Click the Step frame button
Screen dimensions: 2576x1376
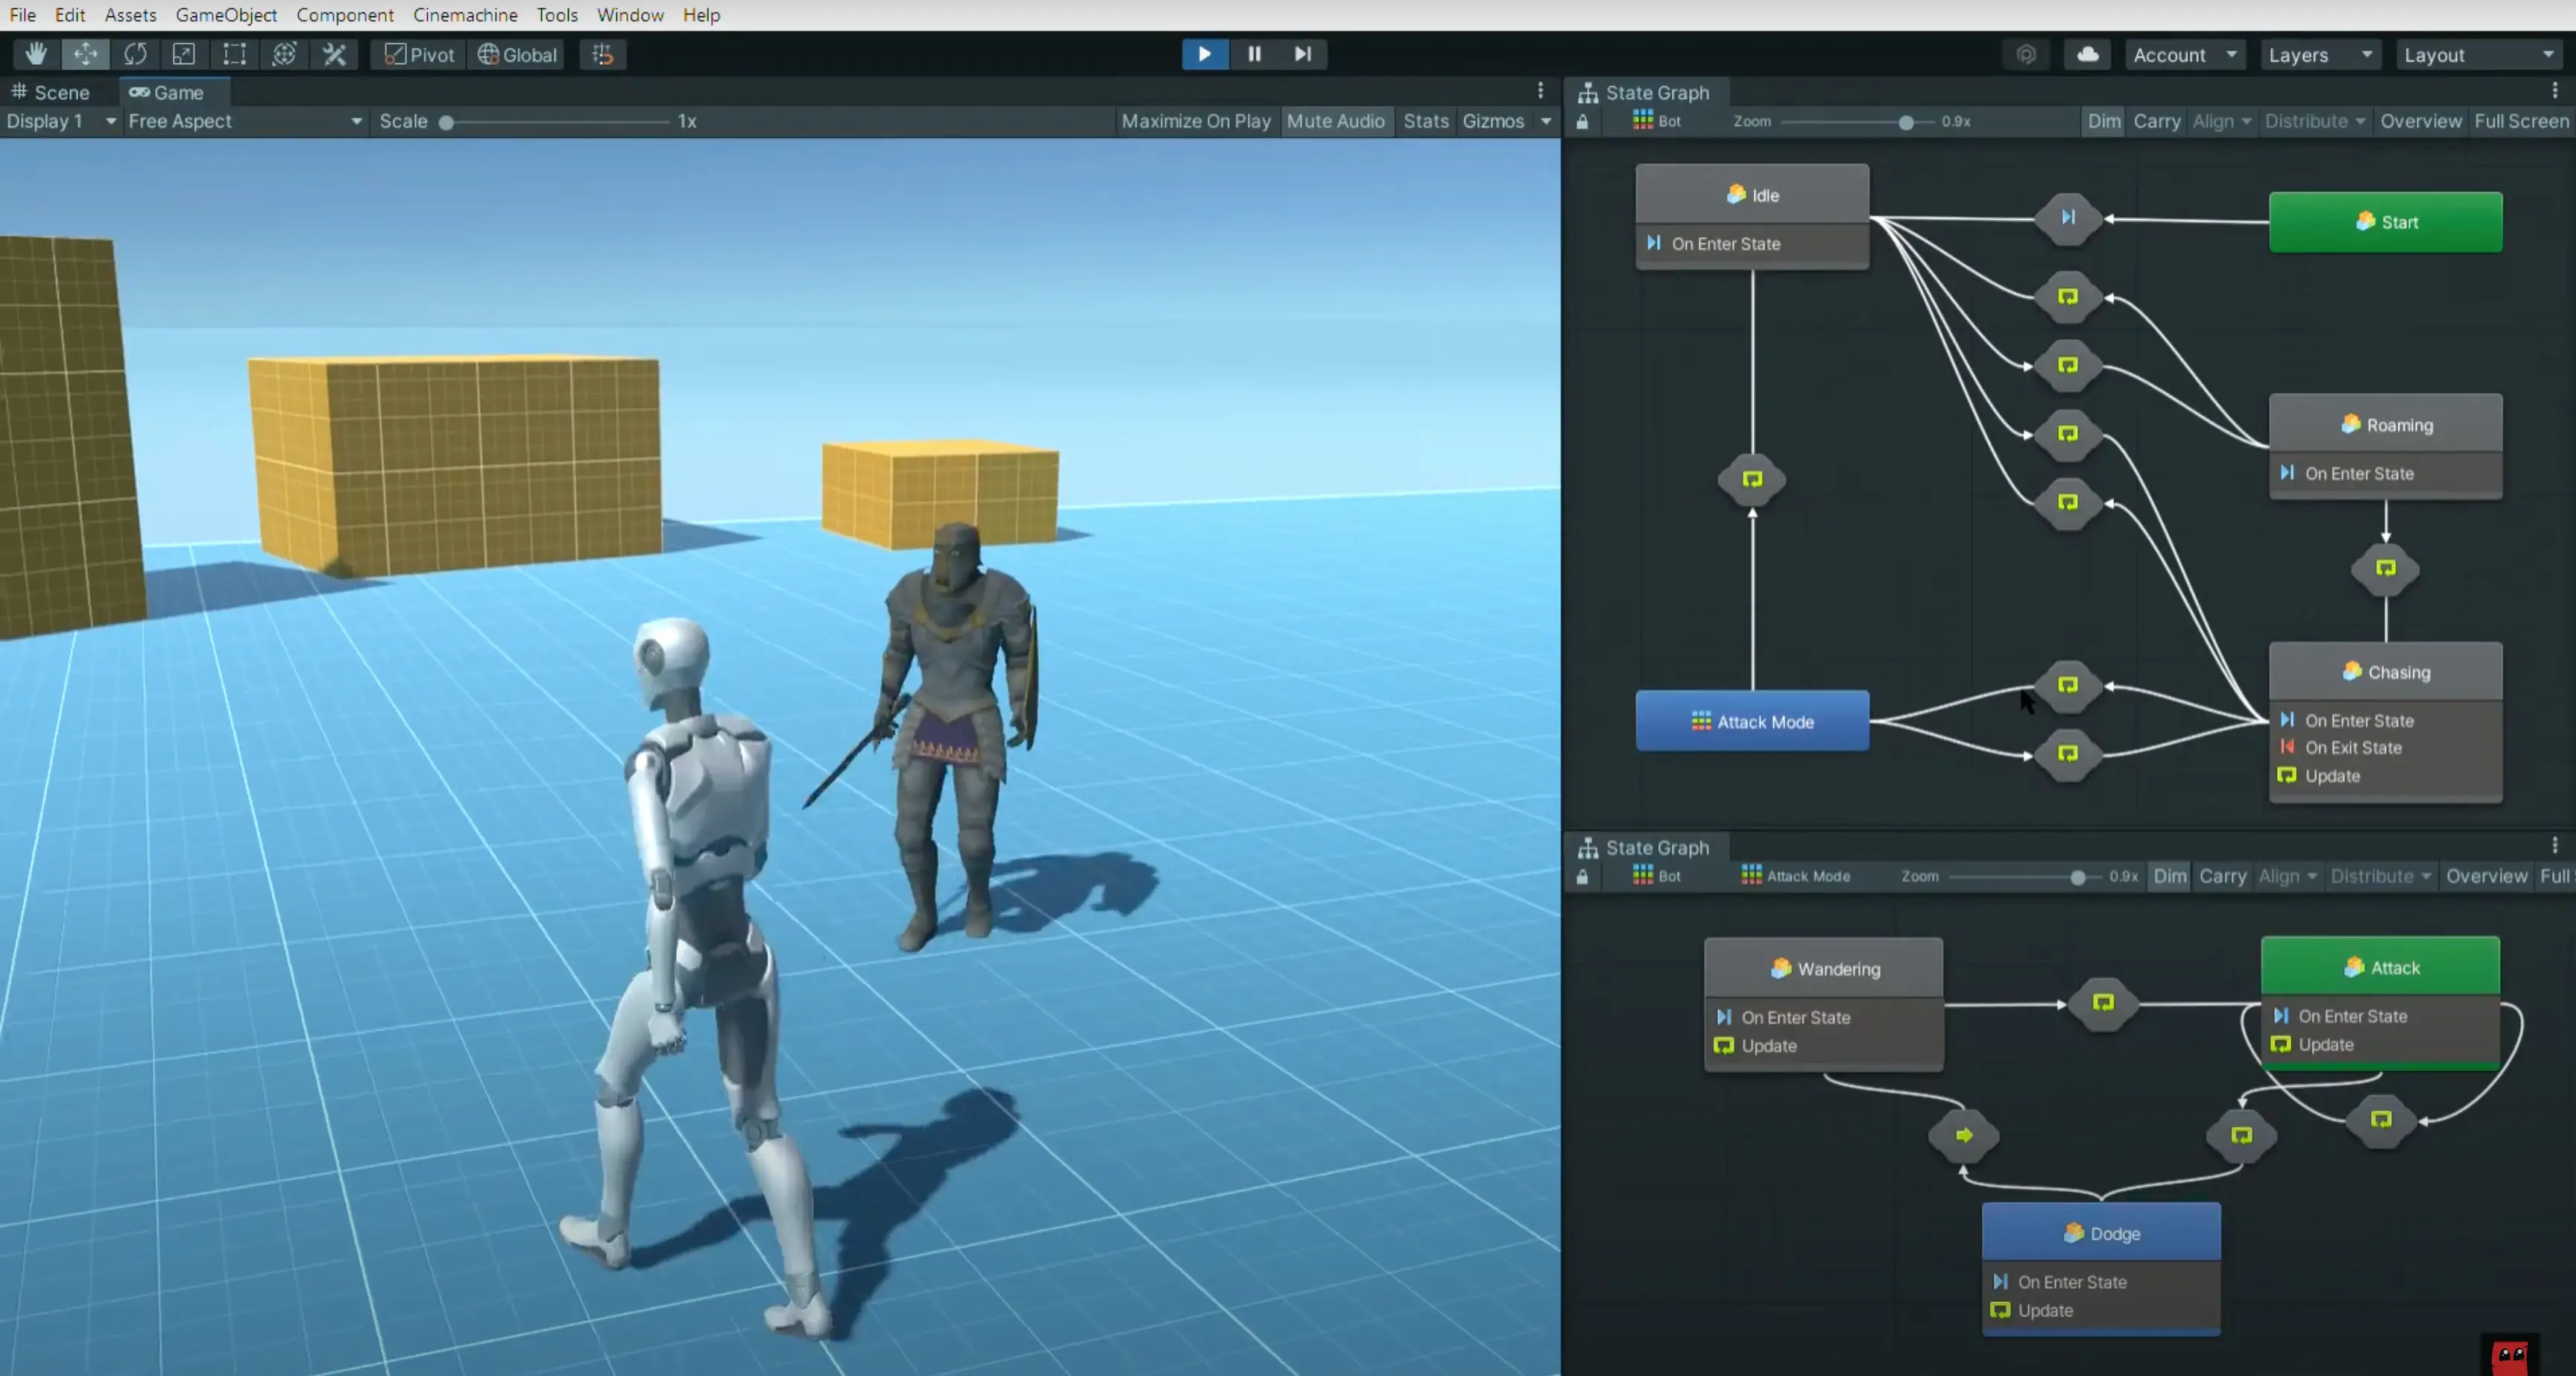pos(1302,54)
